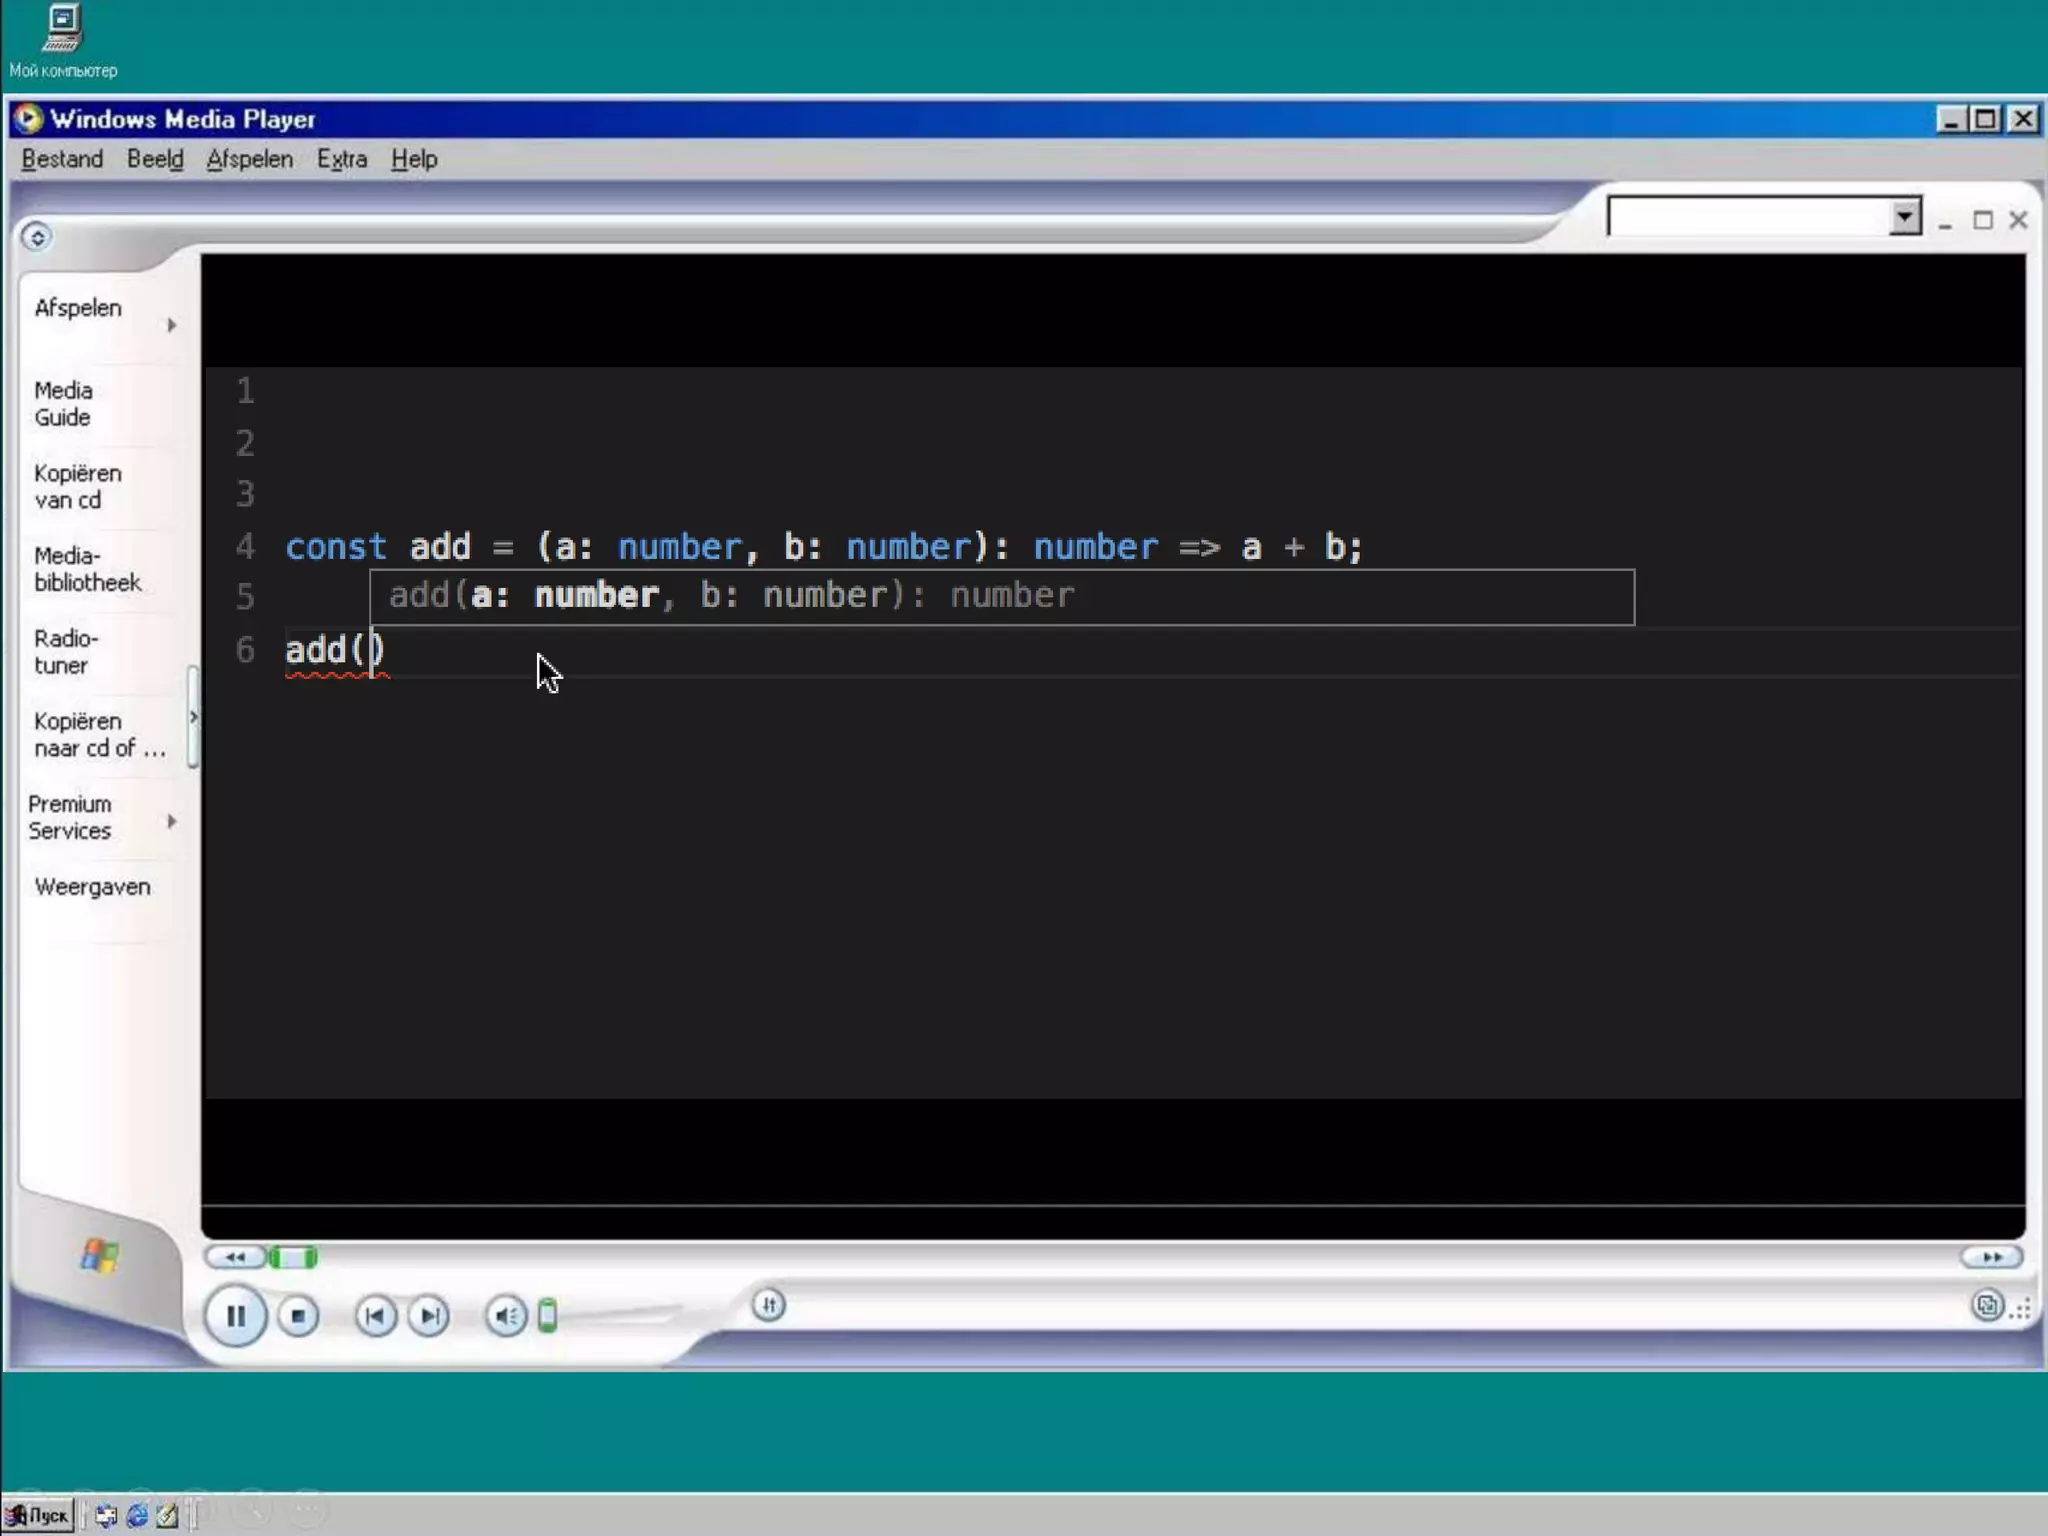2048x1536 pixels.
Task: Open the equalizer settings button
Action: pyautogui.click(x=768, y=1305)
